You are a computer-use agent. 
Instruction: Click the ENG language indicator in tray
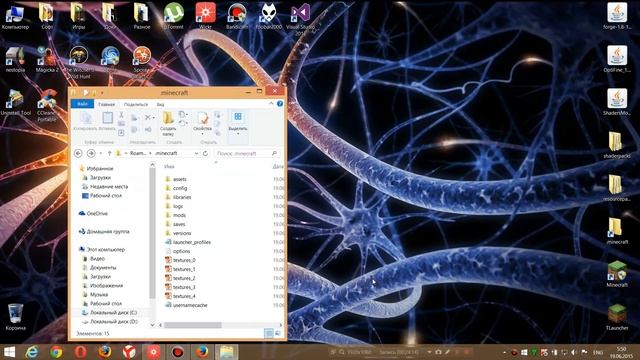coord(598,352)
